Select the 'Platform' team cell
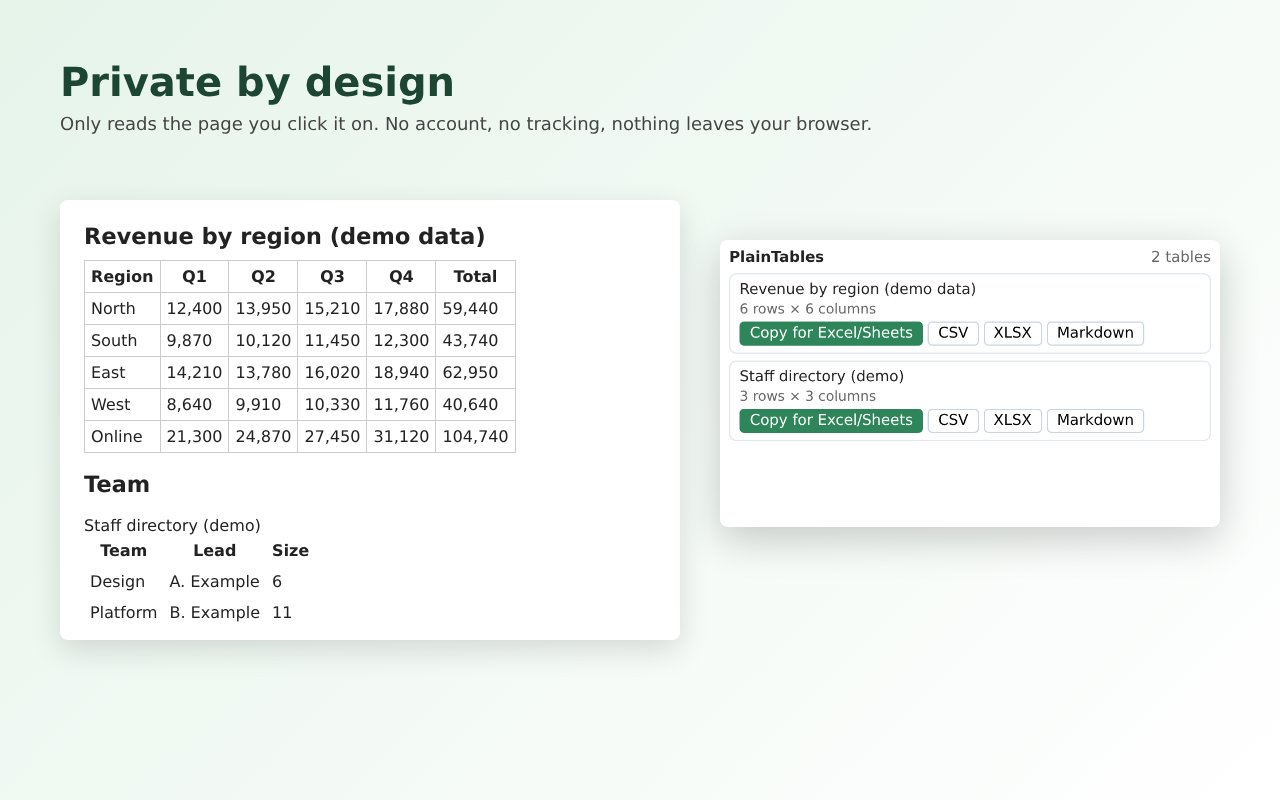Viewport: 1280px width, 800px height. click(123, 613)
